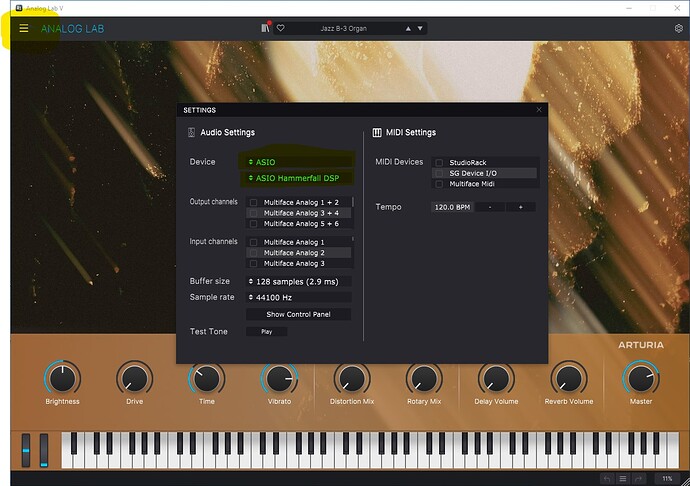Viewport: 690px width, 486px height.
Task: Close the Settings dialog
Action: pyautogui.click(x=539, y=110)
